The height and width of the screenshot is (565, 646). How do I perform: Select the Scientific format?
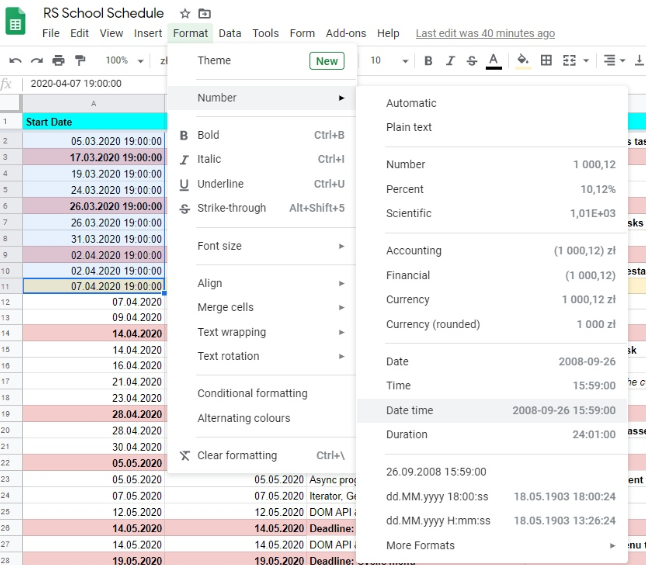492,213
